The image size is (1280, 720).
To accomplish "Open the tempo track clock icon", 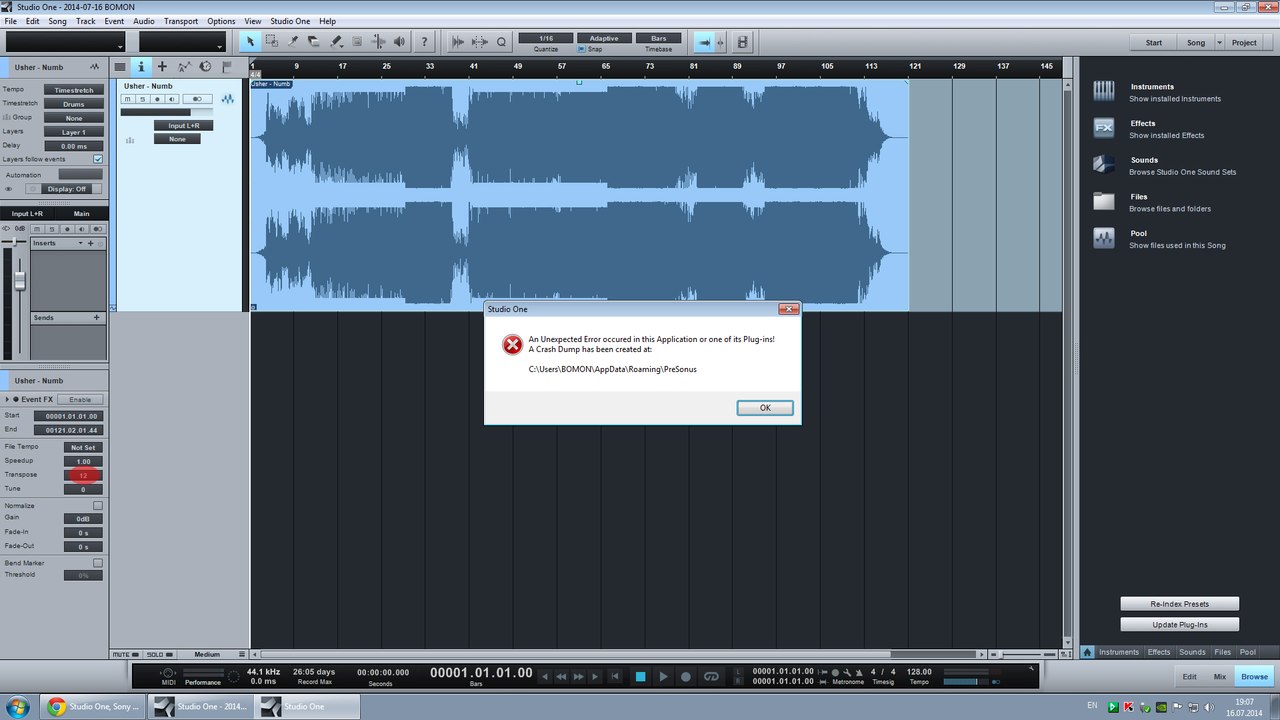I will pos(205,67).
